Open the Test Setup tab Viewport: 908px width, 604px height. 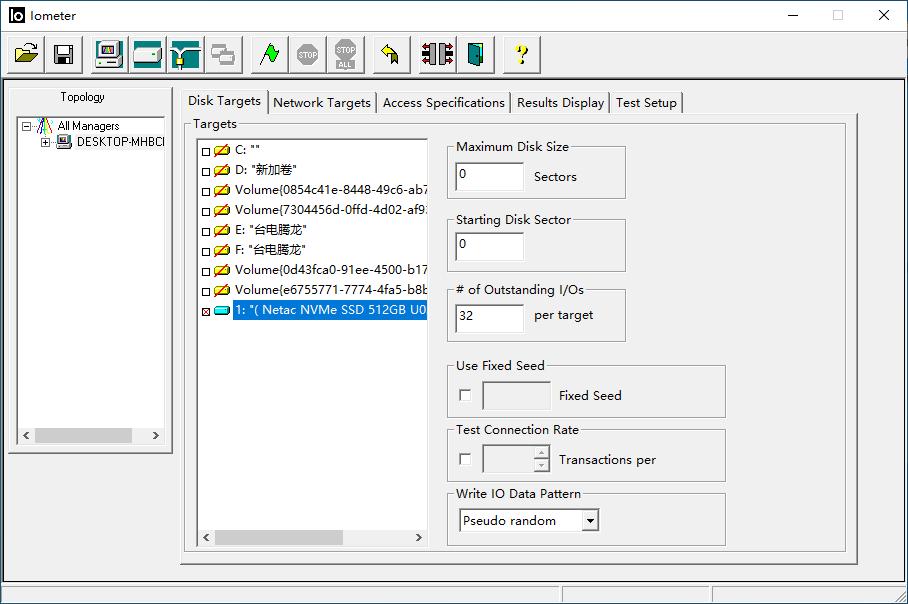(646, 103)
